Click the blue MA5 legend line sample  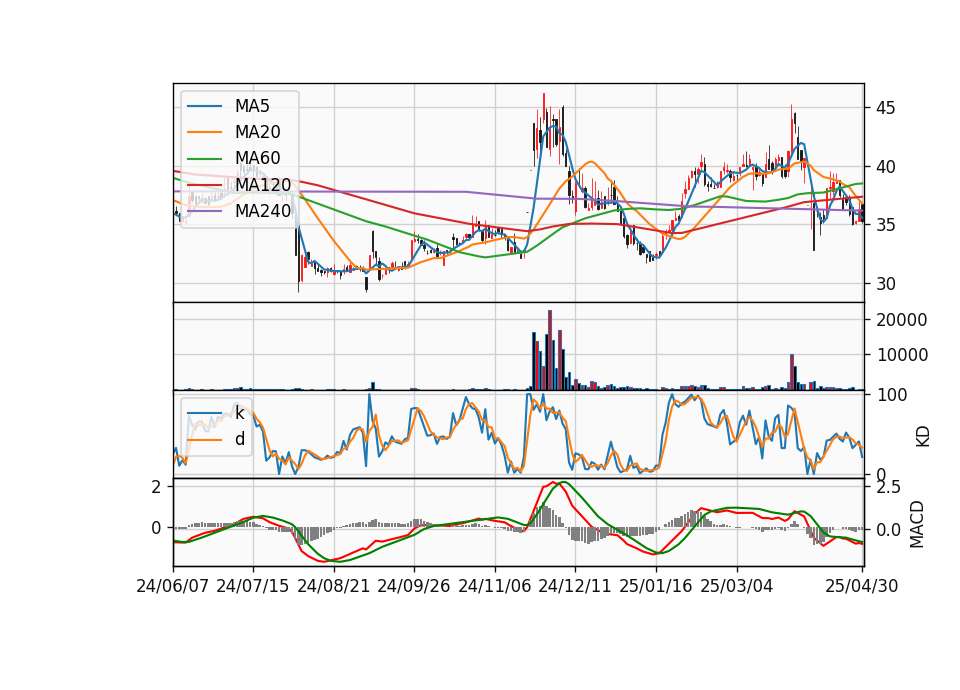(204, 107)
